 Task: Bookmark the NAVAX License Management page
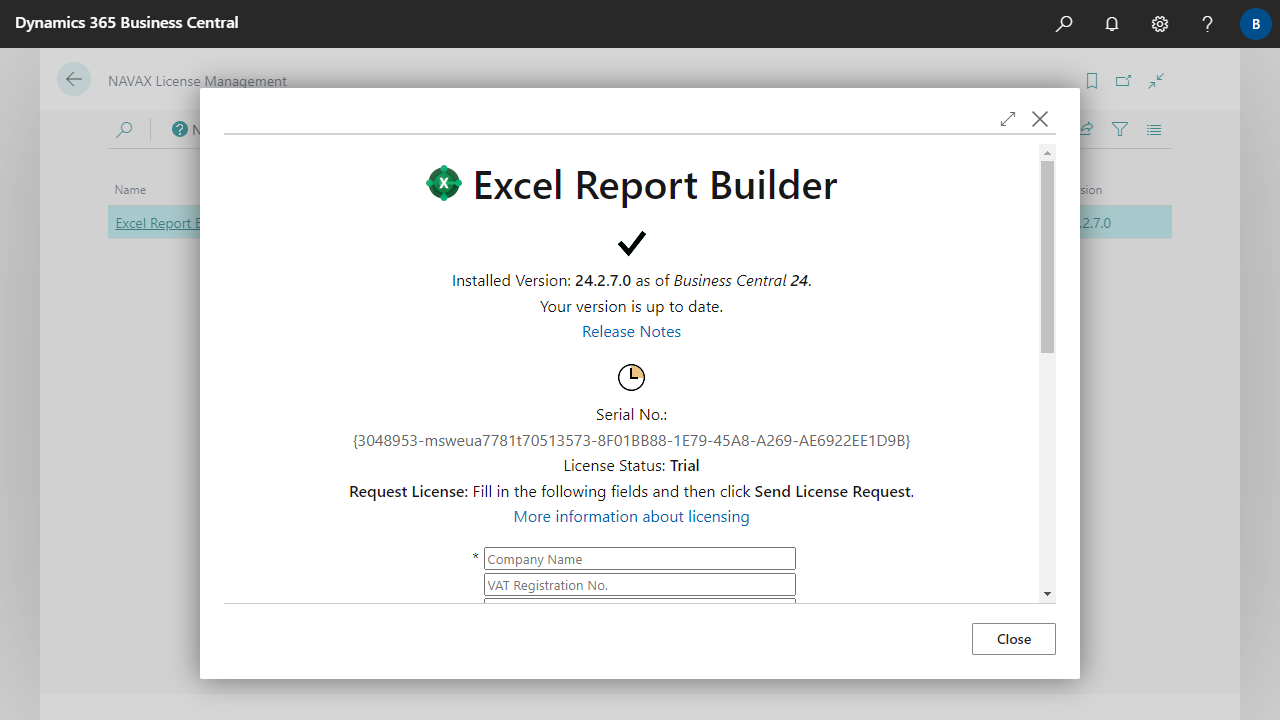coord(1092,81)
